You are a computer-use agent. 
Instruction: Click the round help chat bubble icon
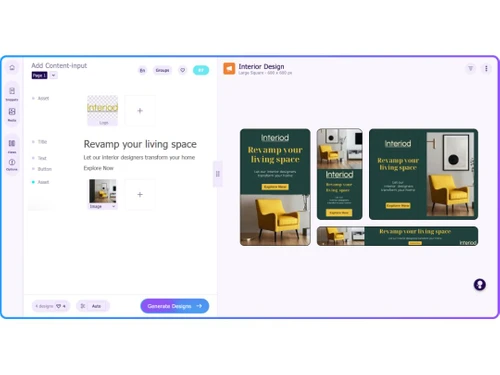point(480,284)
